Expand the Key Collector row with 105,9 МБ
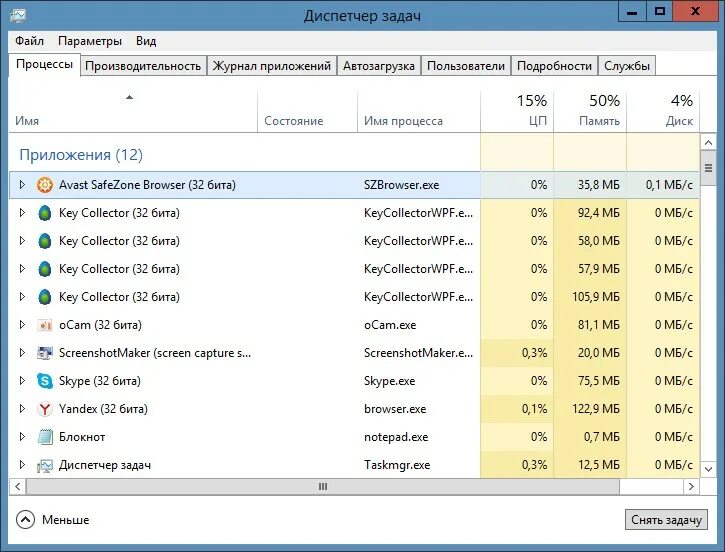 pos(22,297)
